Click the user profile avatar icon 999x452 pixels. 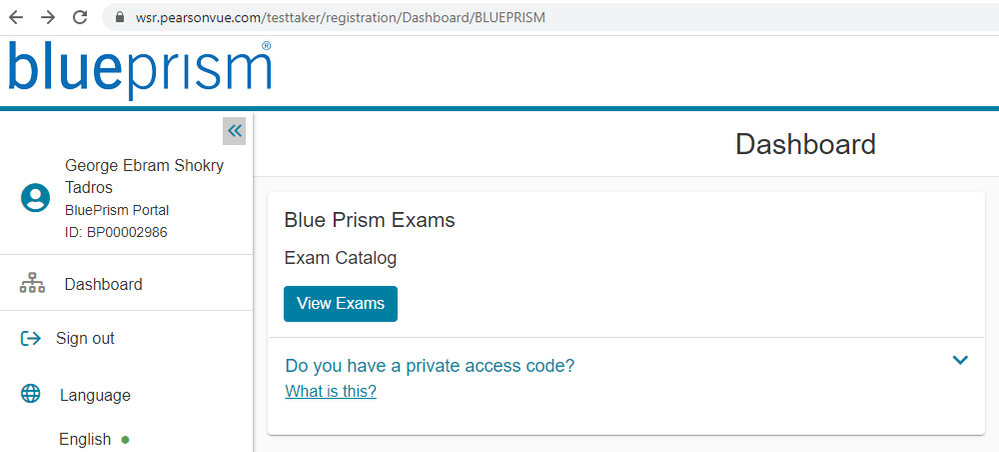(36, 198)
